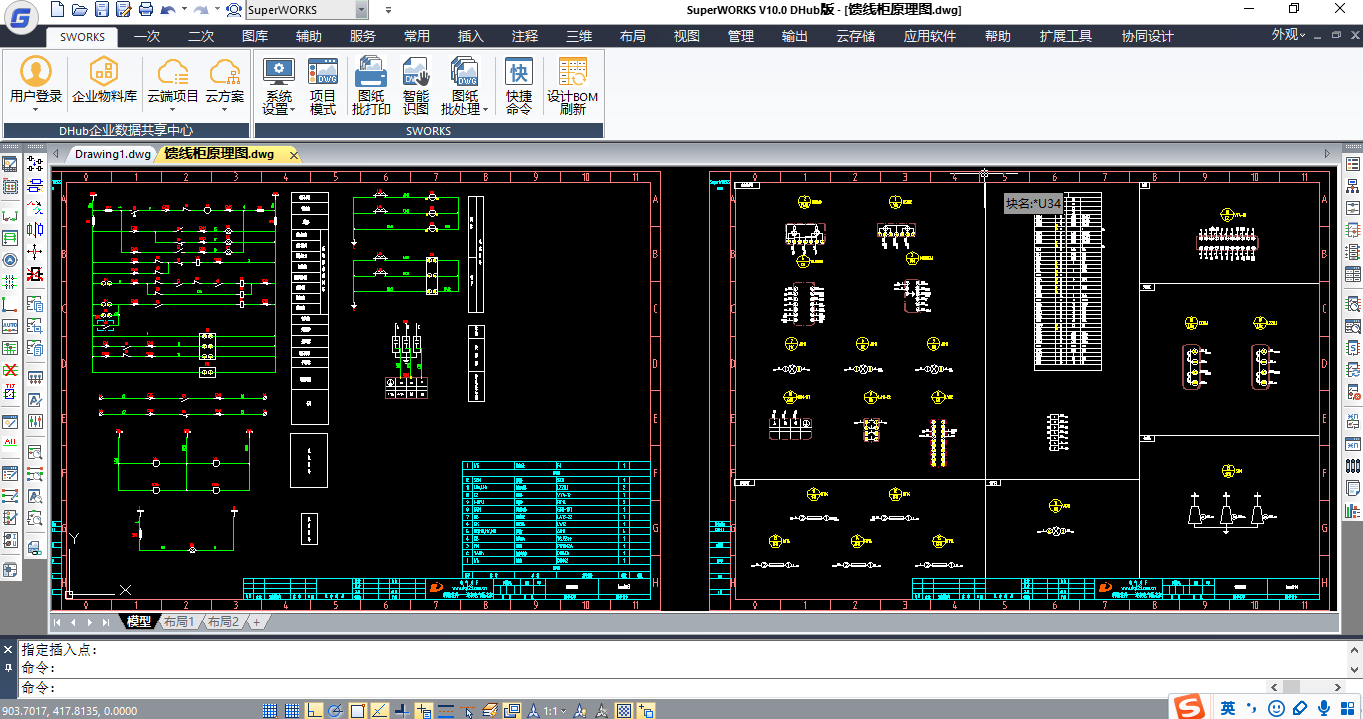Image resolution: width=1363 pixels, height=719 pixels.
Task: Click the workspace switch icon beside SuperWORKS box
Action: click(234, 10)
